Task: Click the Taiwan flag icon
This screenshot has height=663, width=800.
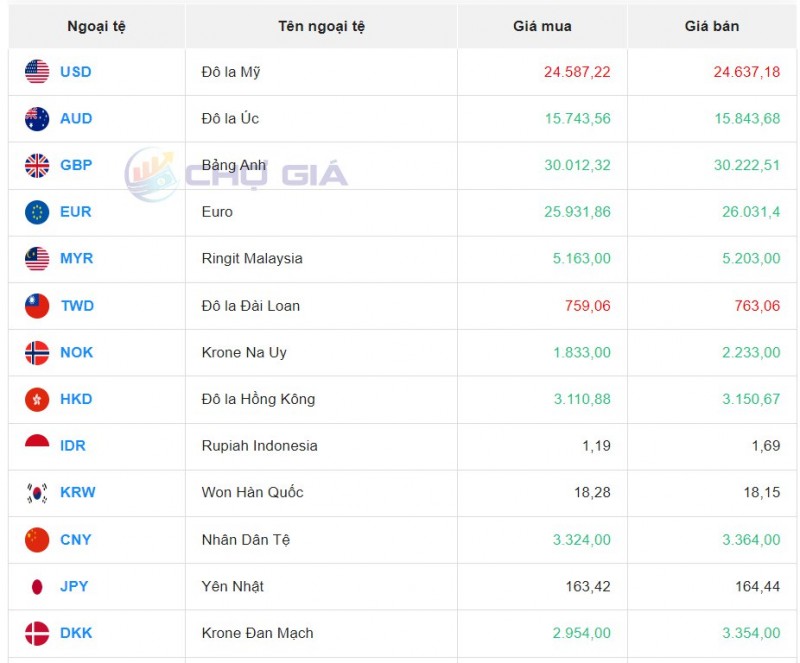Action: (37, 306)
